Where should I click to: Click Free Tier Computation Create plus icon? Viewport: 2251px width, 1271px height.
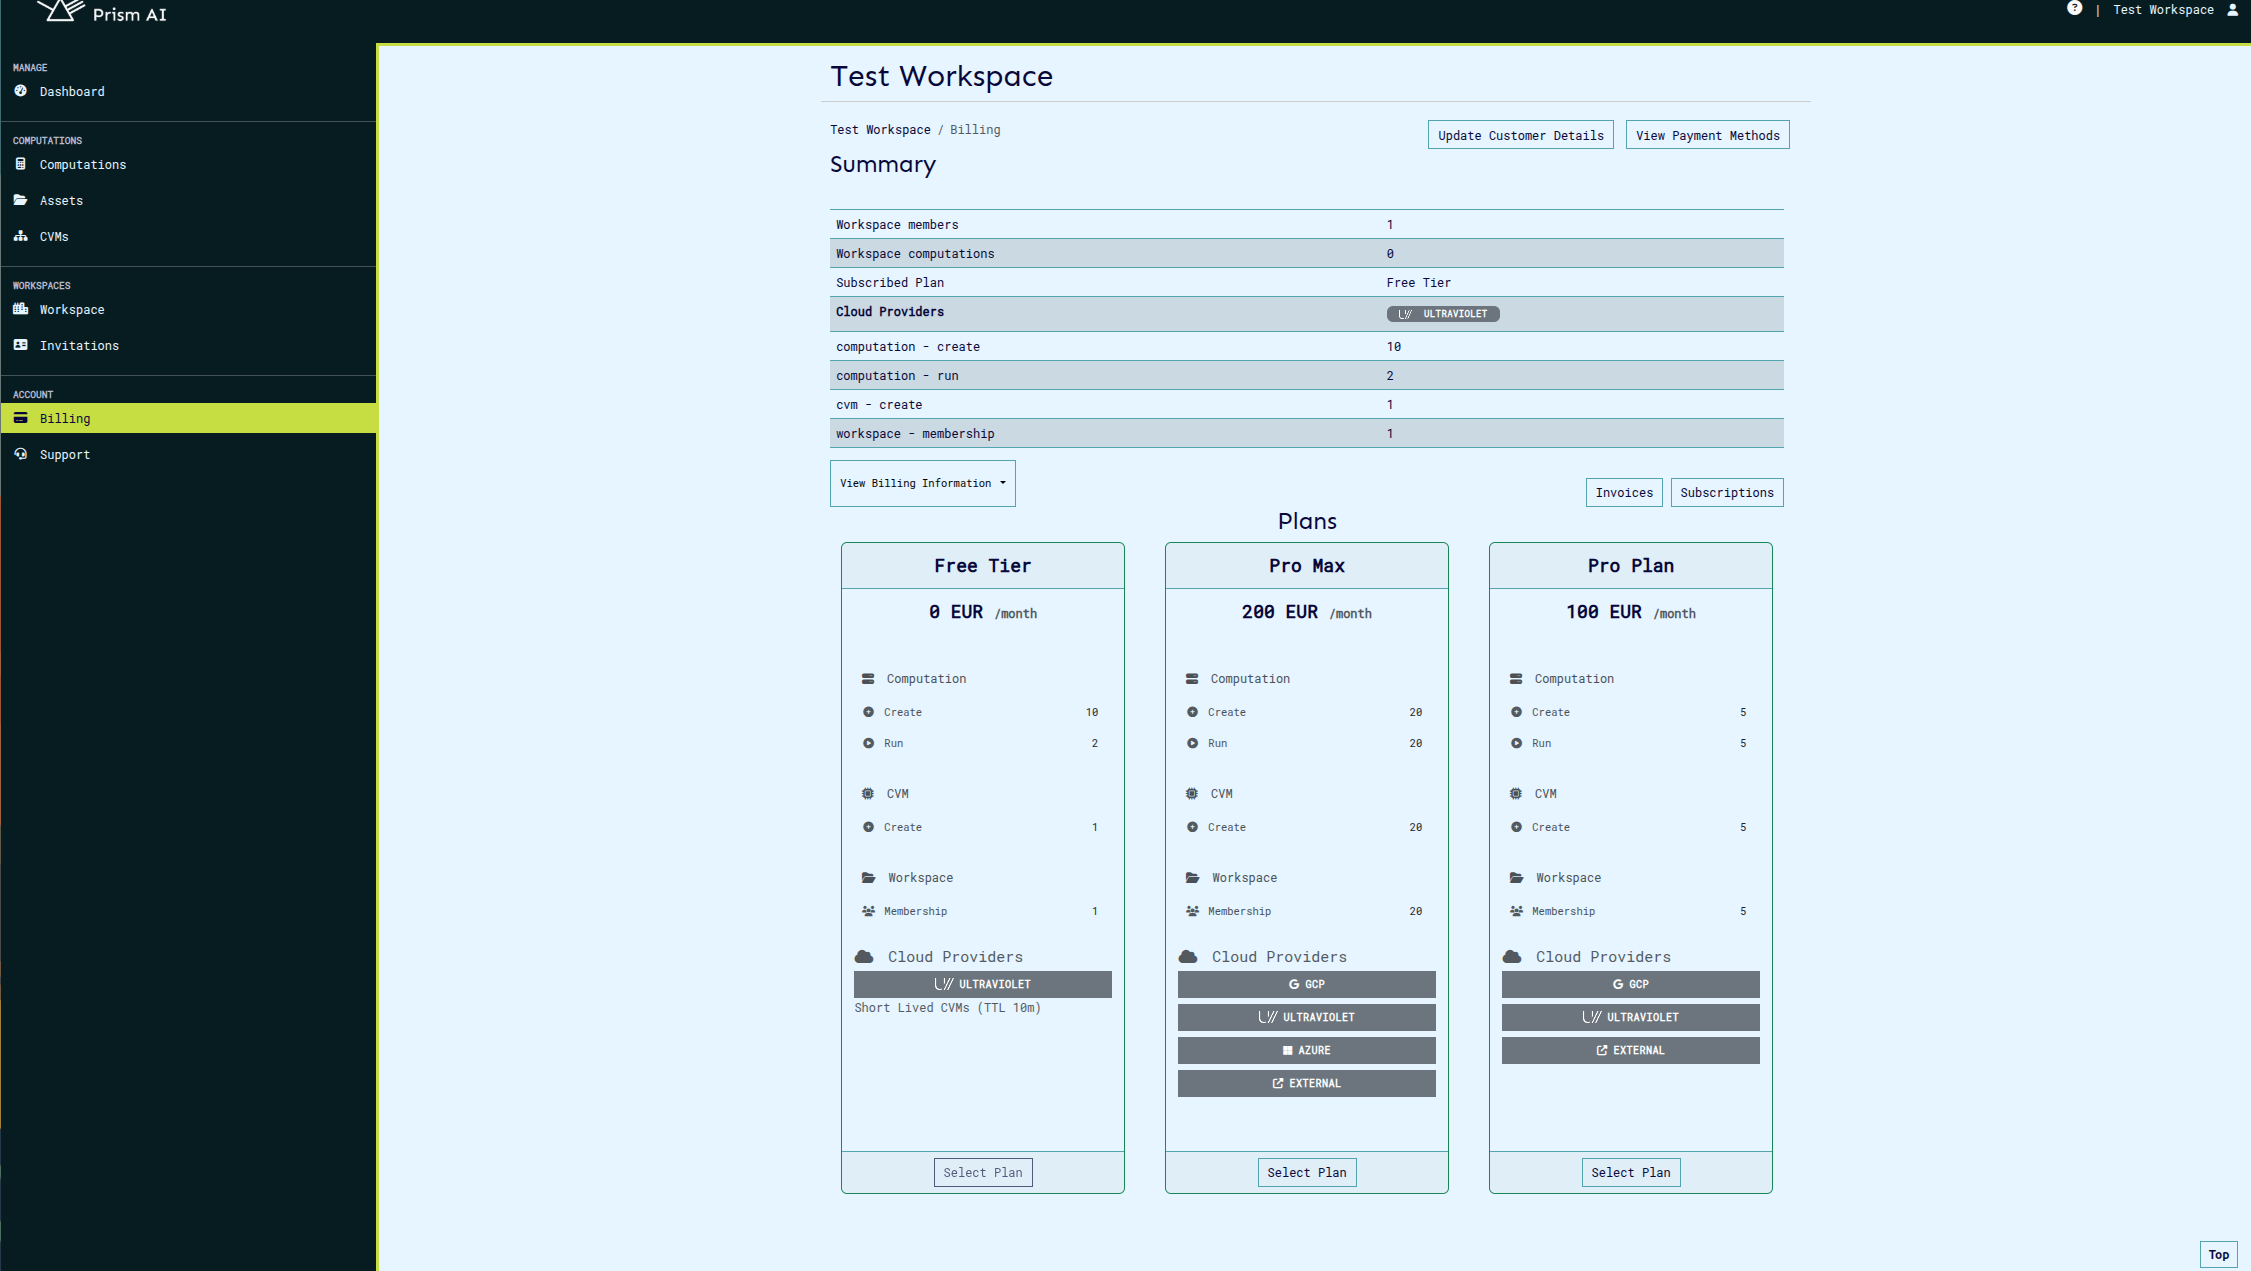[x=869, y=712]
